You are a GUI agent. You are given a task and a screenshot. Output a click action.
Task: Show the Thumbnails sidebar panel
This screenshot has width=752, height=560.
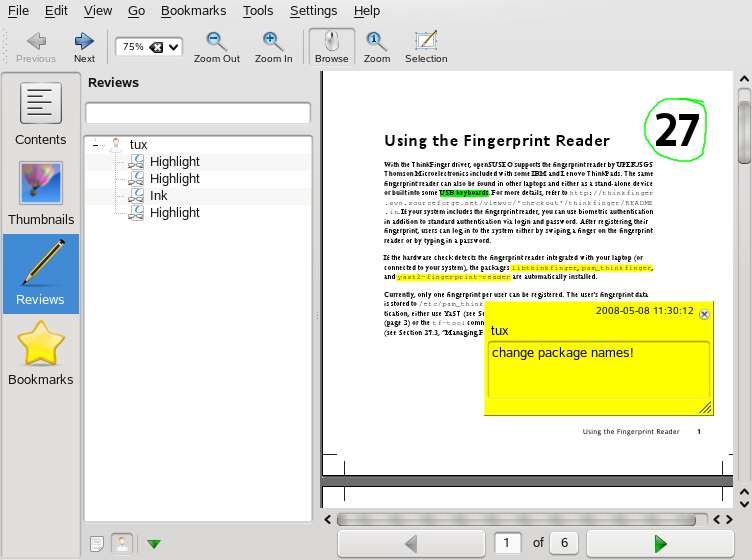(41, 193)
